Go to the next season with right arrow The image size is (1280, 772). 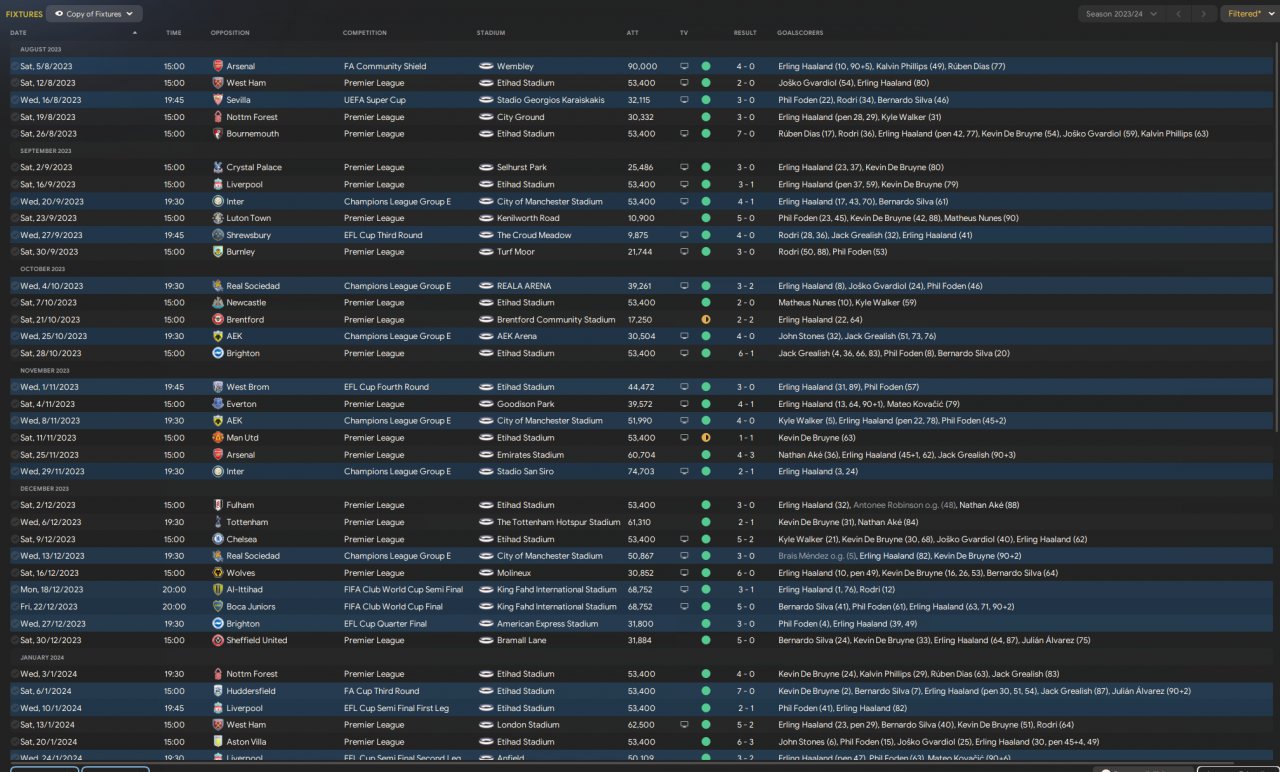point(1204,14)
